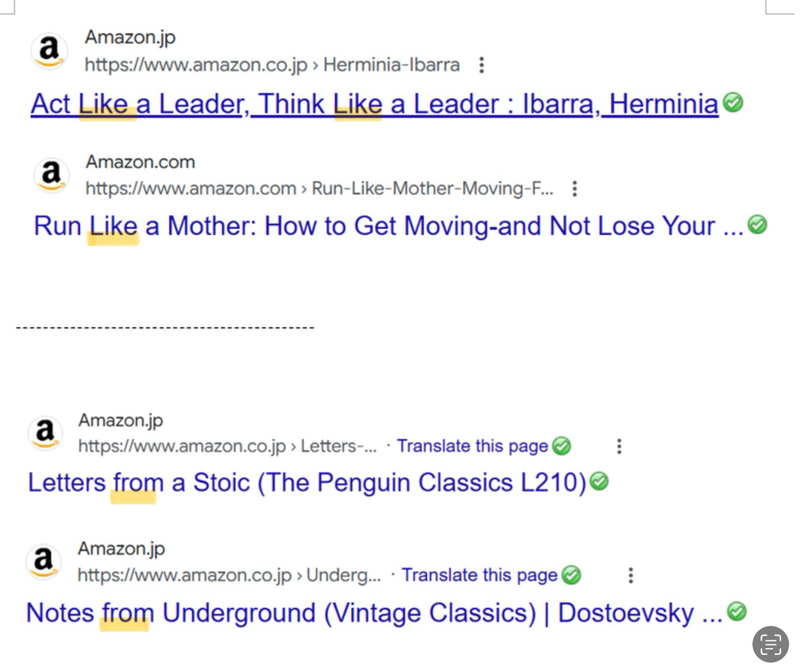Click the Amazon logo above Letters from a Stoic
800x672 pixels.
pos(44,432)
